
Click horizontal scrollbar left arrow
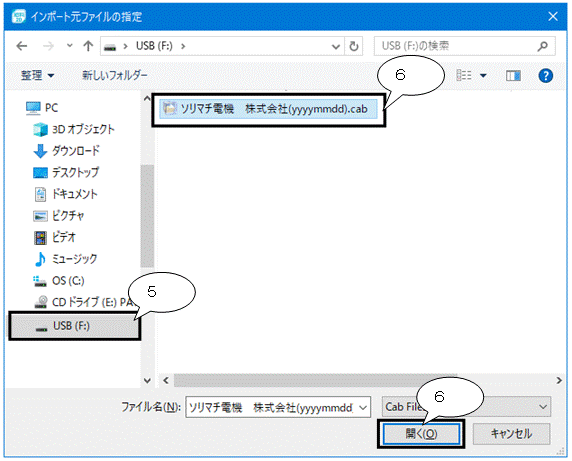(x=166, y=380)
